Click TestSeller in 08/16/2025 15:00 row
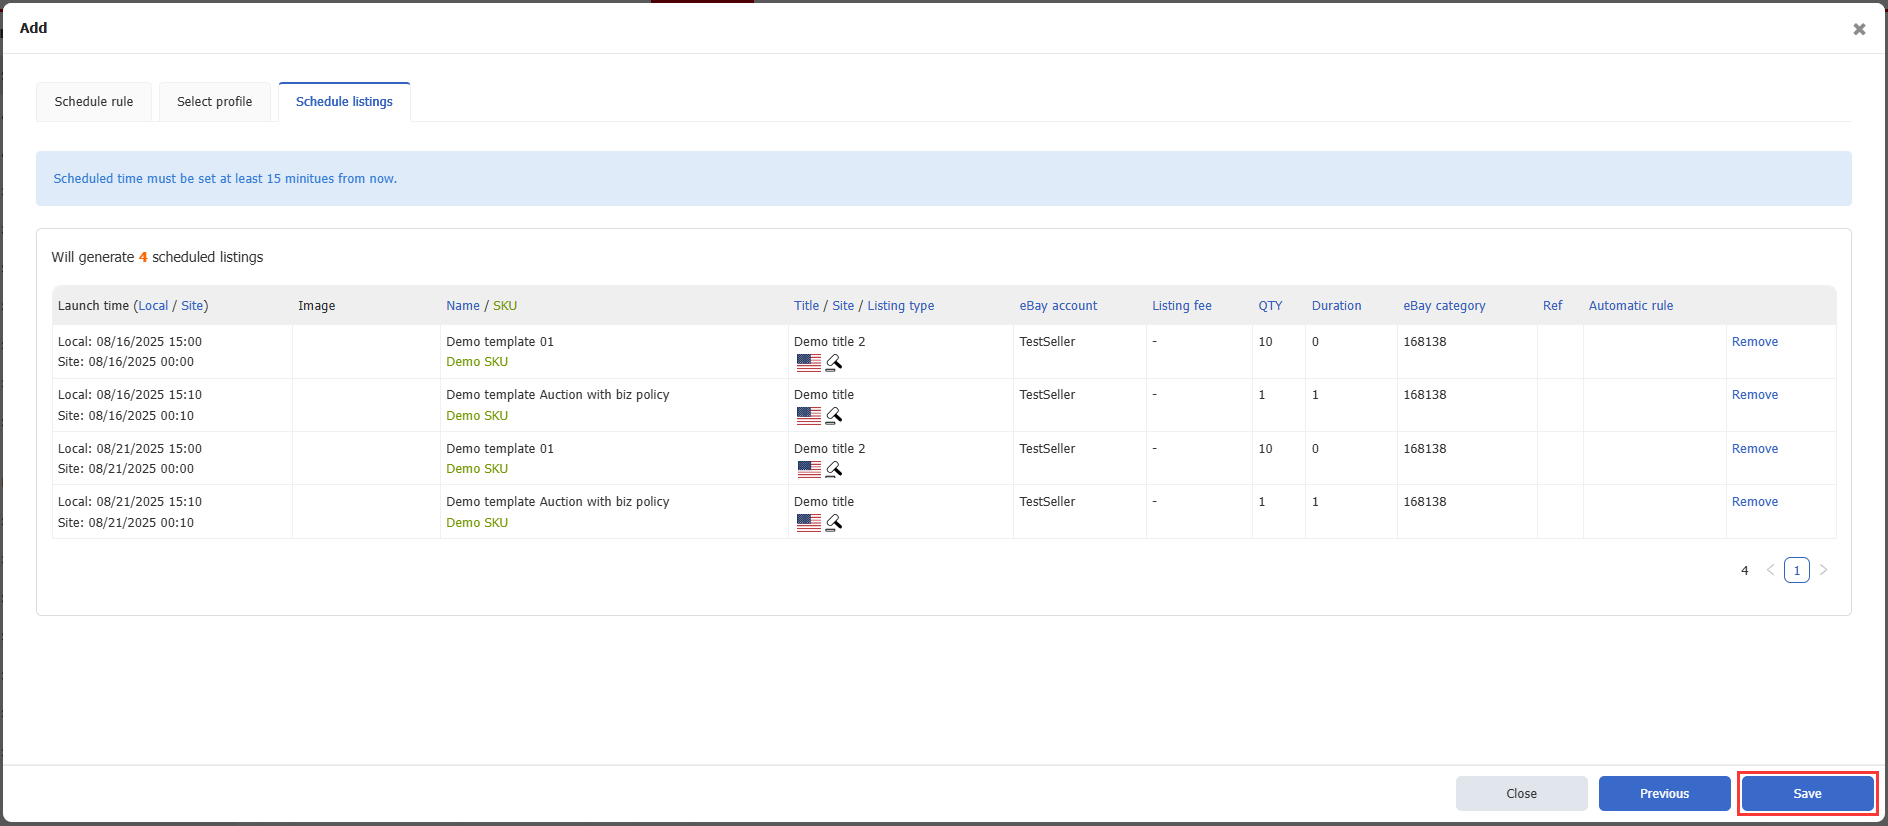The image size is (1888, 826). pos(1047,342)
